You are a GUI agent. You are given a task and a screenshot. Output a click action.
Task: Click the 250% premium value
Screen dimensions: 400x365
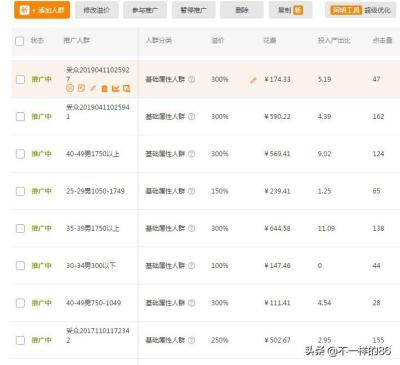tap(220, 340)
